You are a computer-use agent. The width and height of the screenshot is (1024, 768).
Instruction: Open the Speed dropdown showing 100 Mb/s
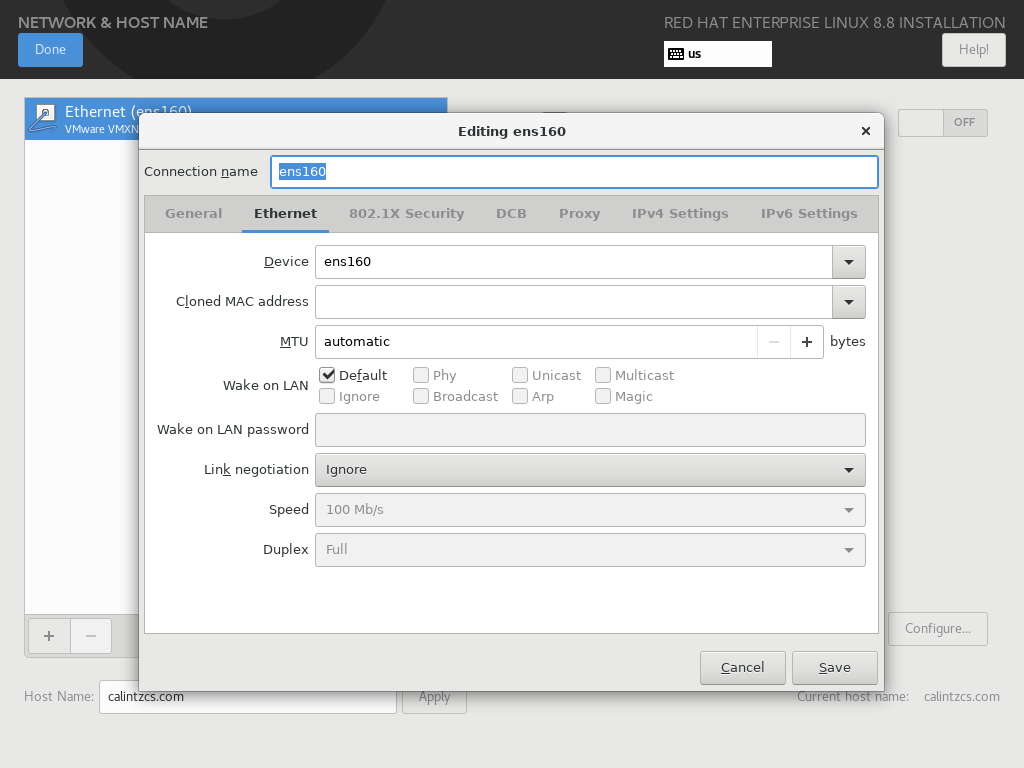[590, 510]
